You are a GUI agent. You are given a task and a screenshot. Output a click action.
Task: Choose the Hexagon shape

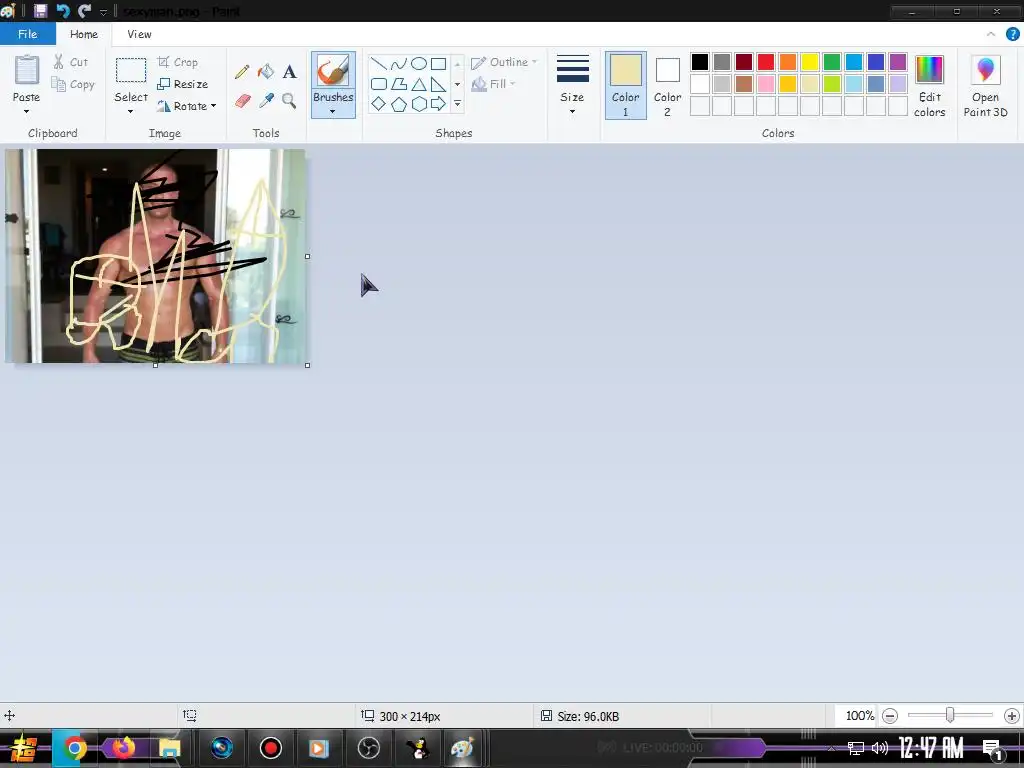(x=419, y=104)
